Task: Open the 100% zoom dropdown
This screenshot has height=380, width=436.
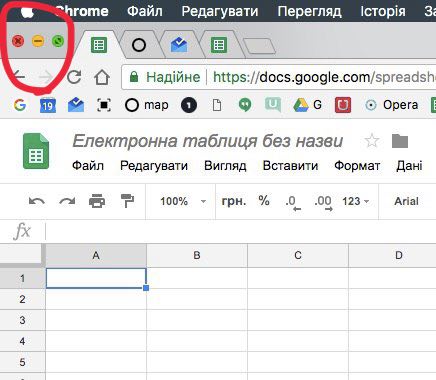Action: (x=183, y=201)
